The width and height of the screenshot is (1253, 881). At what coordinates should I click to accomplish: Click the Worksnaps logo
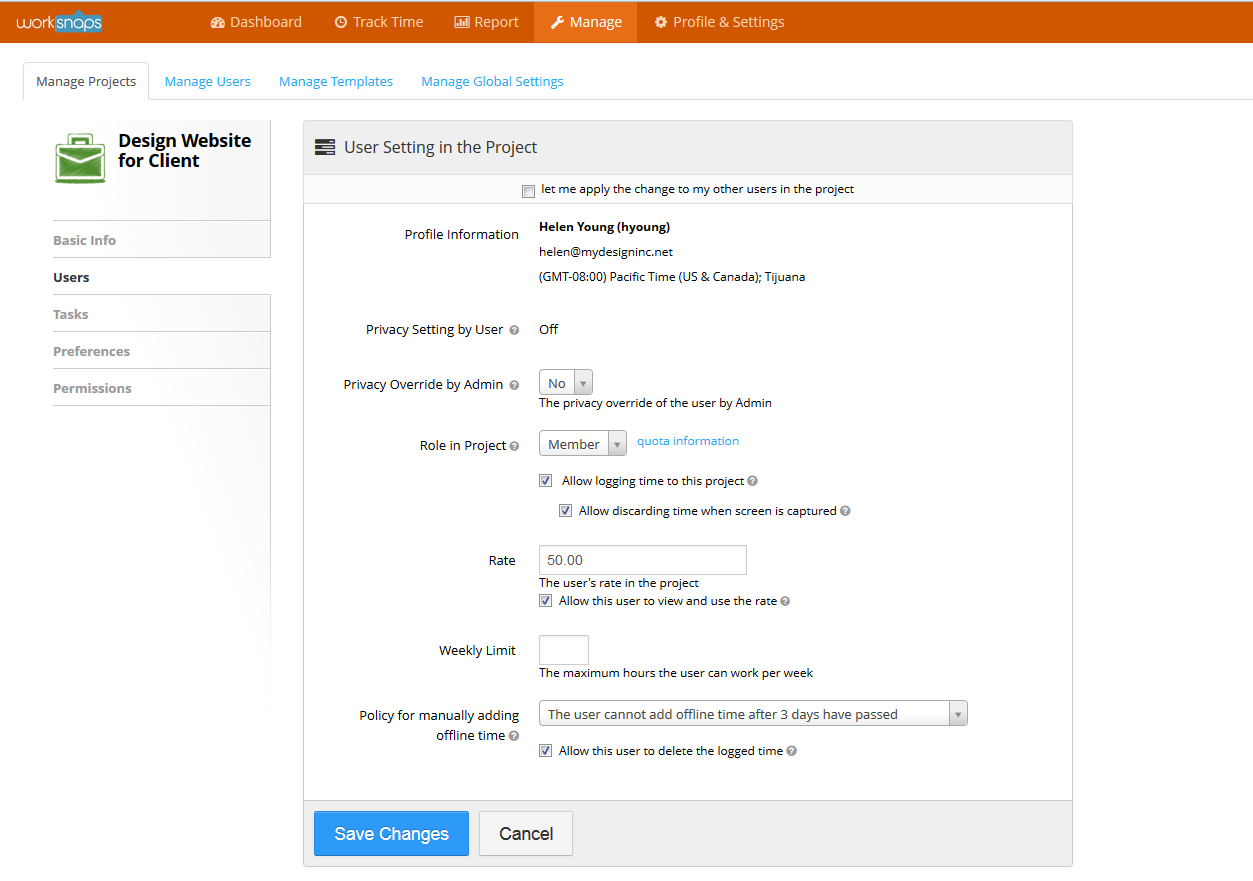(x=59, y=22)
